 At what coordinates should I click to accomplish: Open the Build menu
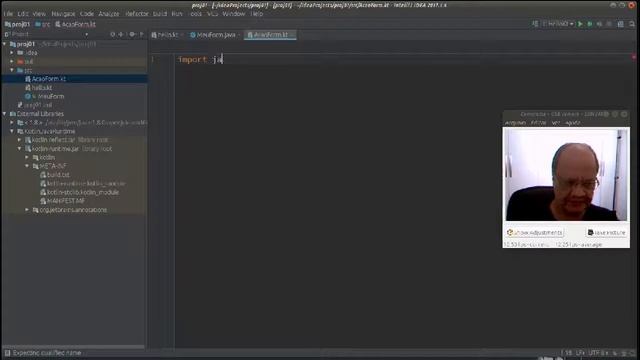(160, 14)
